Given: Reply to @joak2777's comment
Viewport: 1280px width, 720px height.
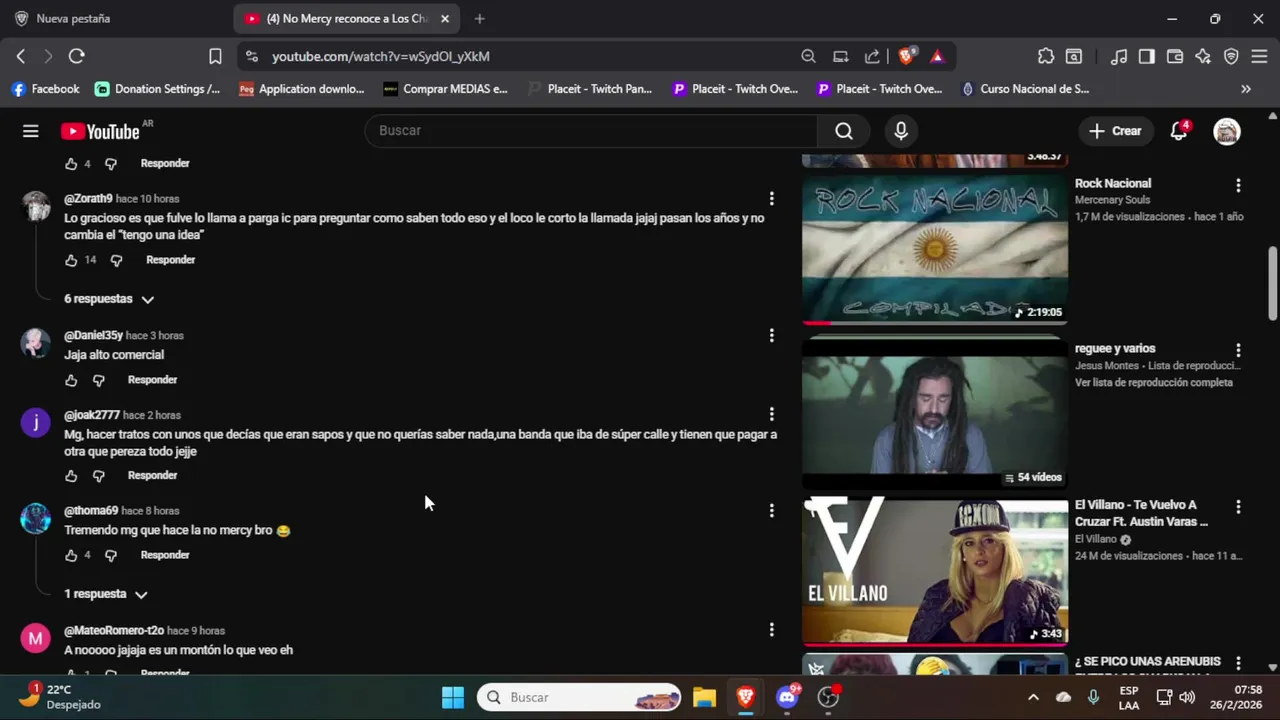Looking at the screenshot, I should [153, 476].
